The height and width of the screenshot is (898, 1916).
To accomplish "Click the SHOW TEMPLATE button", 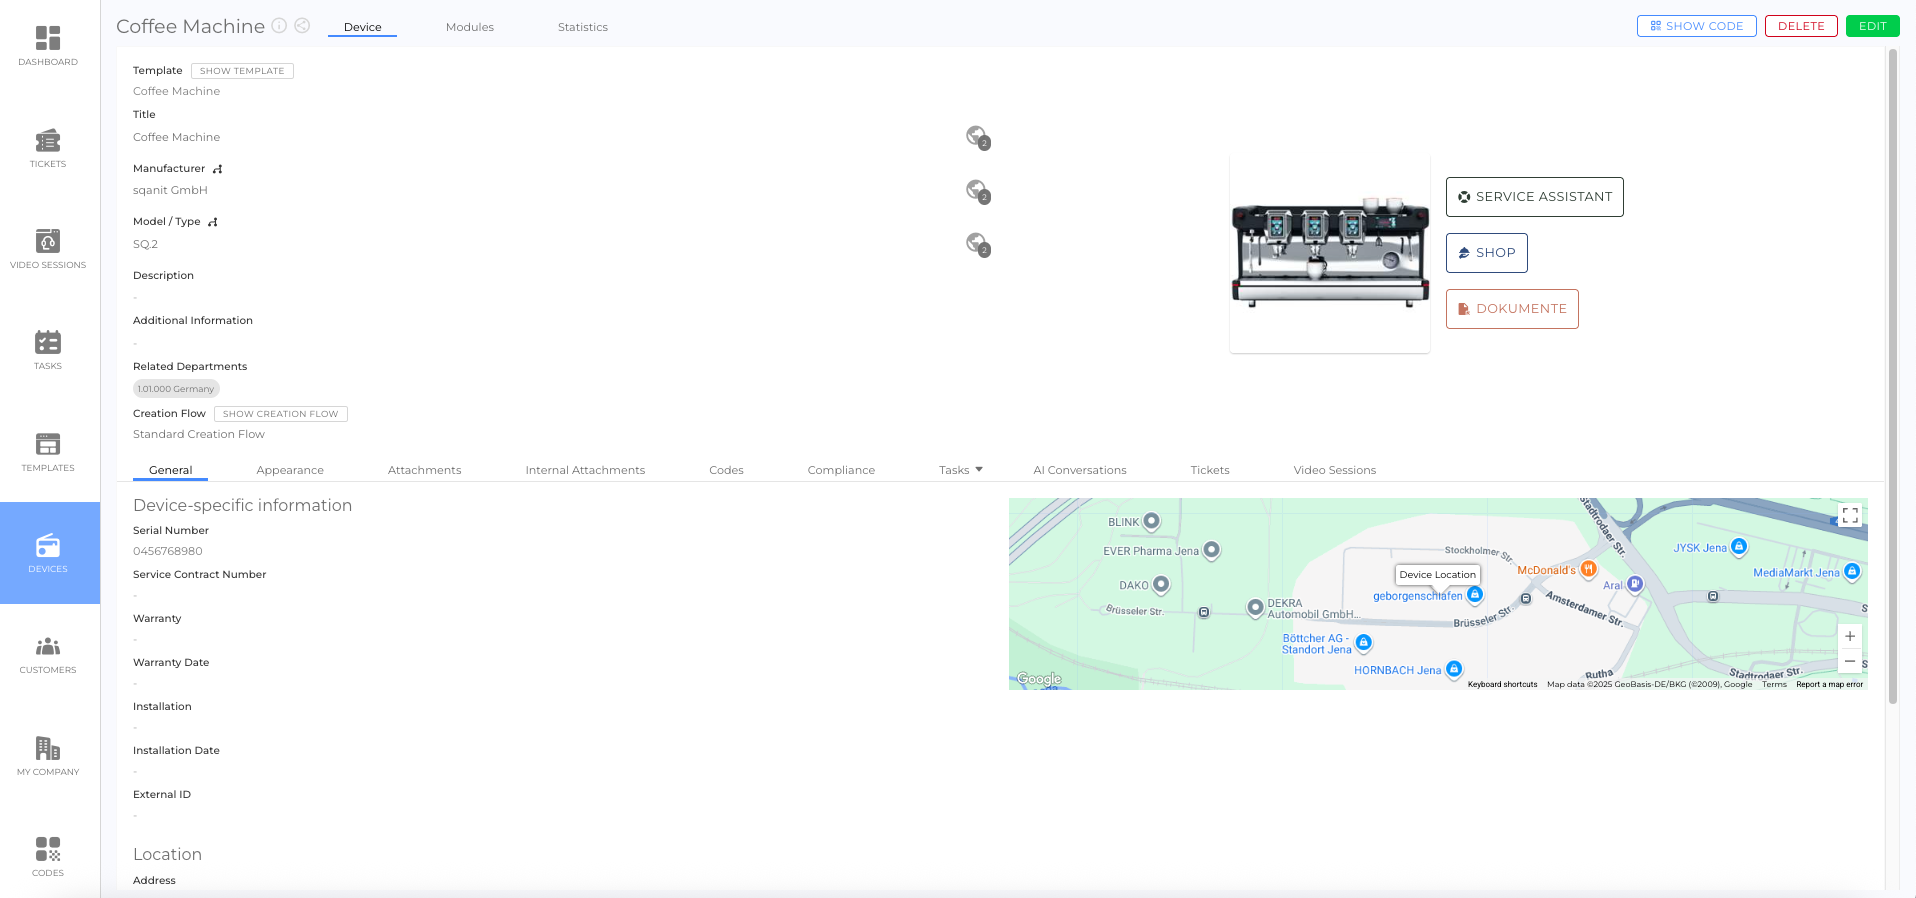I will (x=242, y=71).
